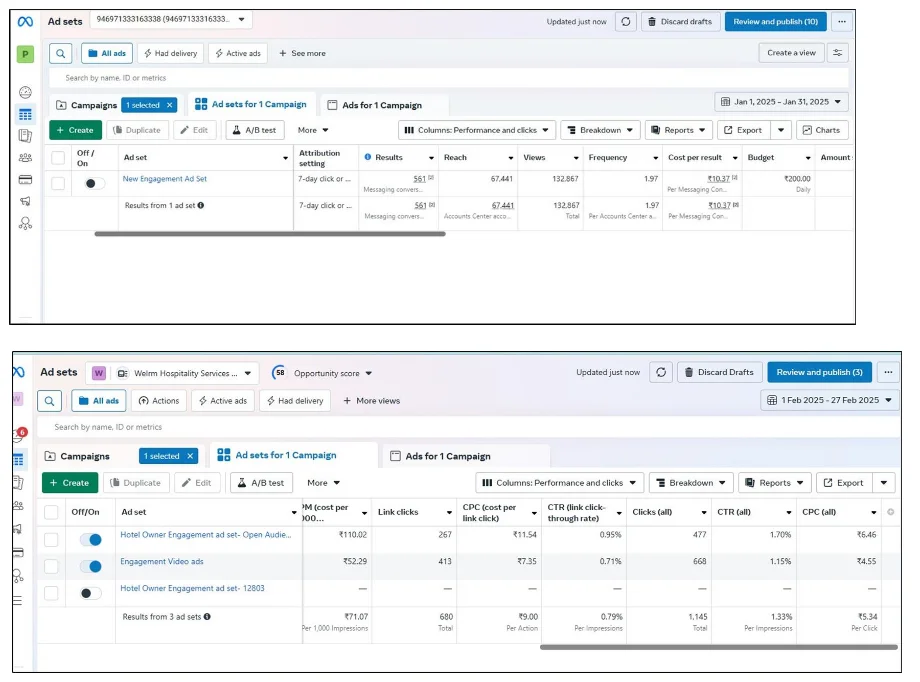920x682 pixels.
Task: Enable Hotel Owner Engagement ad set- 12803 toggle
Action: coord(91,593)
